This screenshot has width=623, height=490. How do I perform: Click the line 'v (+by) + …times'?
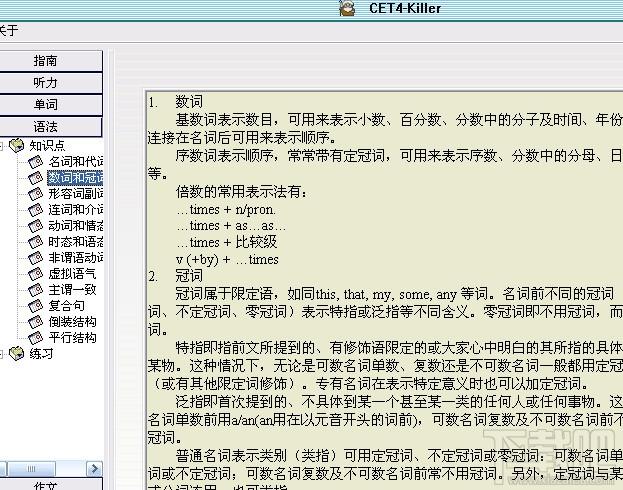tap(227, 260)
